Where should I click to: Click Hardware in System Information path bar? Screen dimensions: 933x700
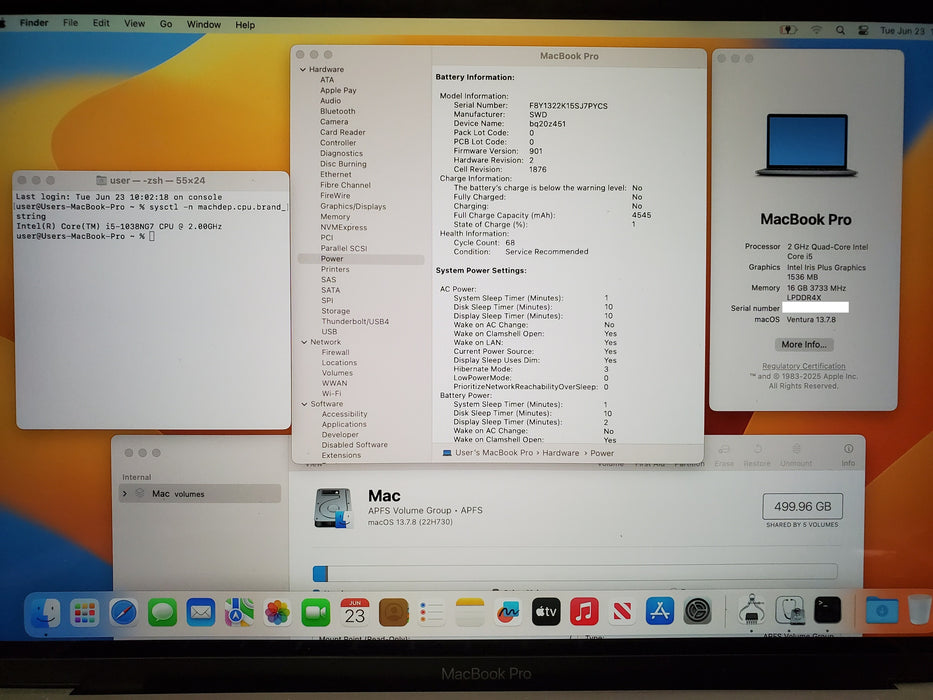coord(561,453)
